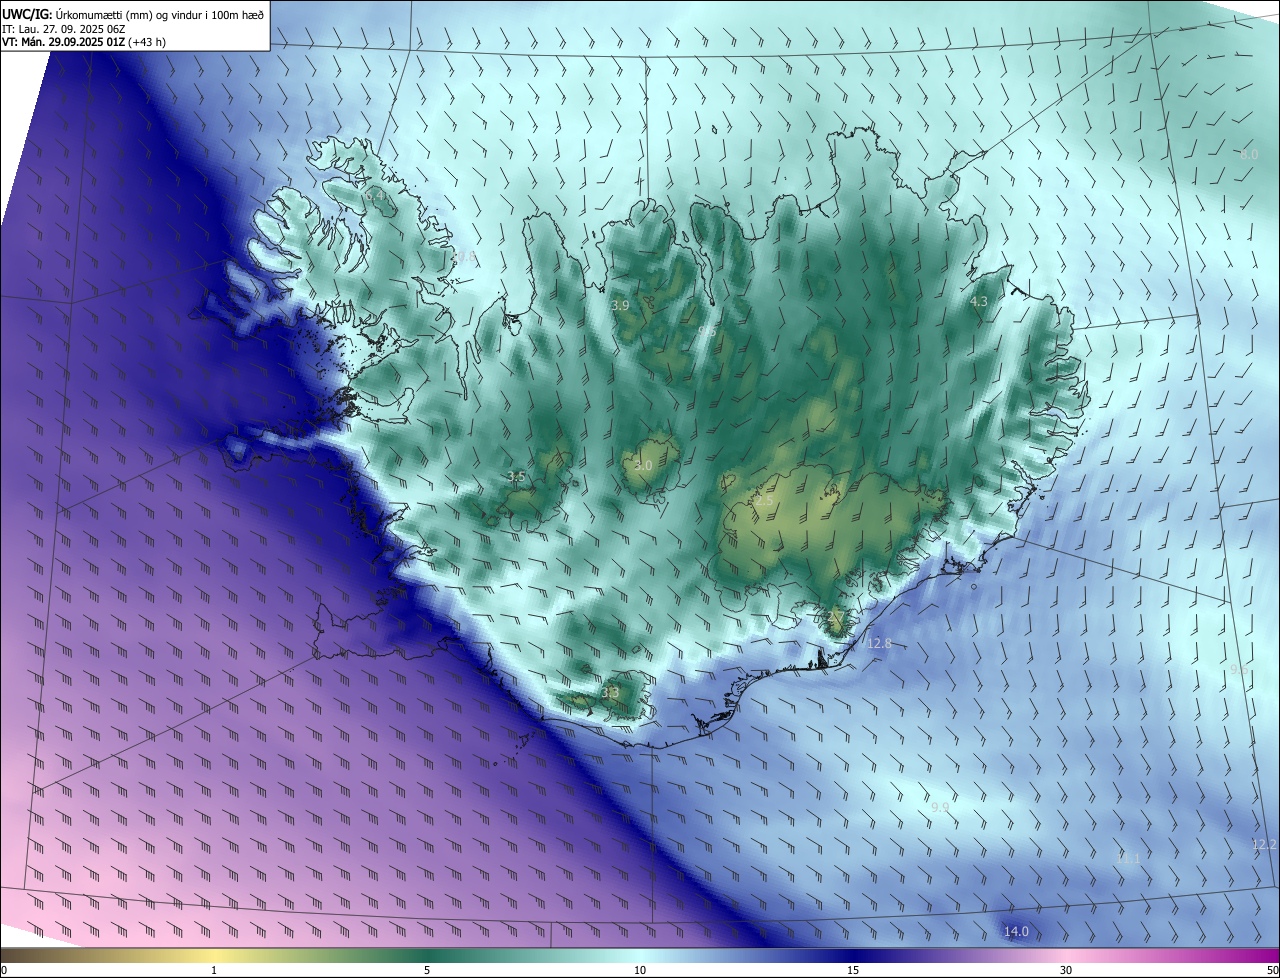
Task: Click the 10 tick on the color scale
Action: pyautogui.click(x=640, y=970)
